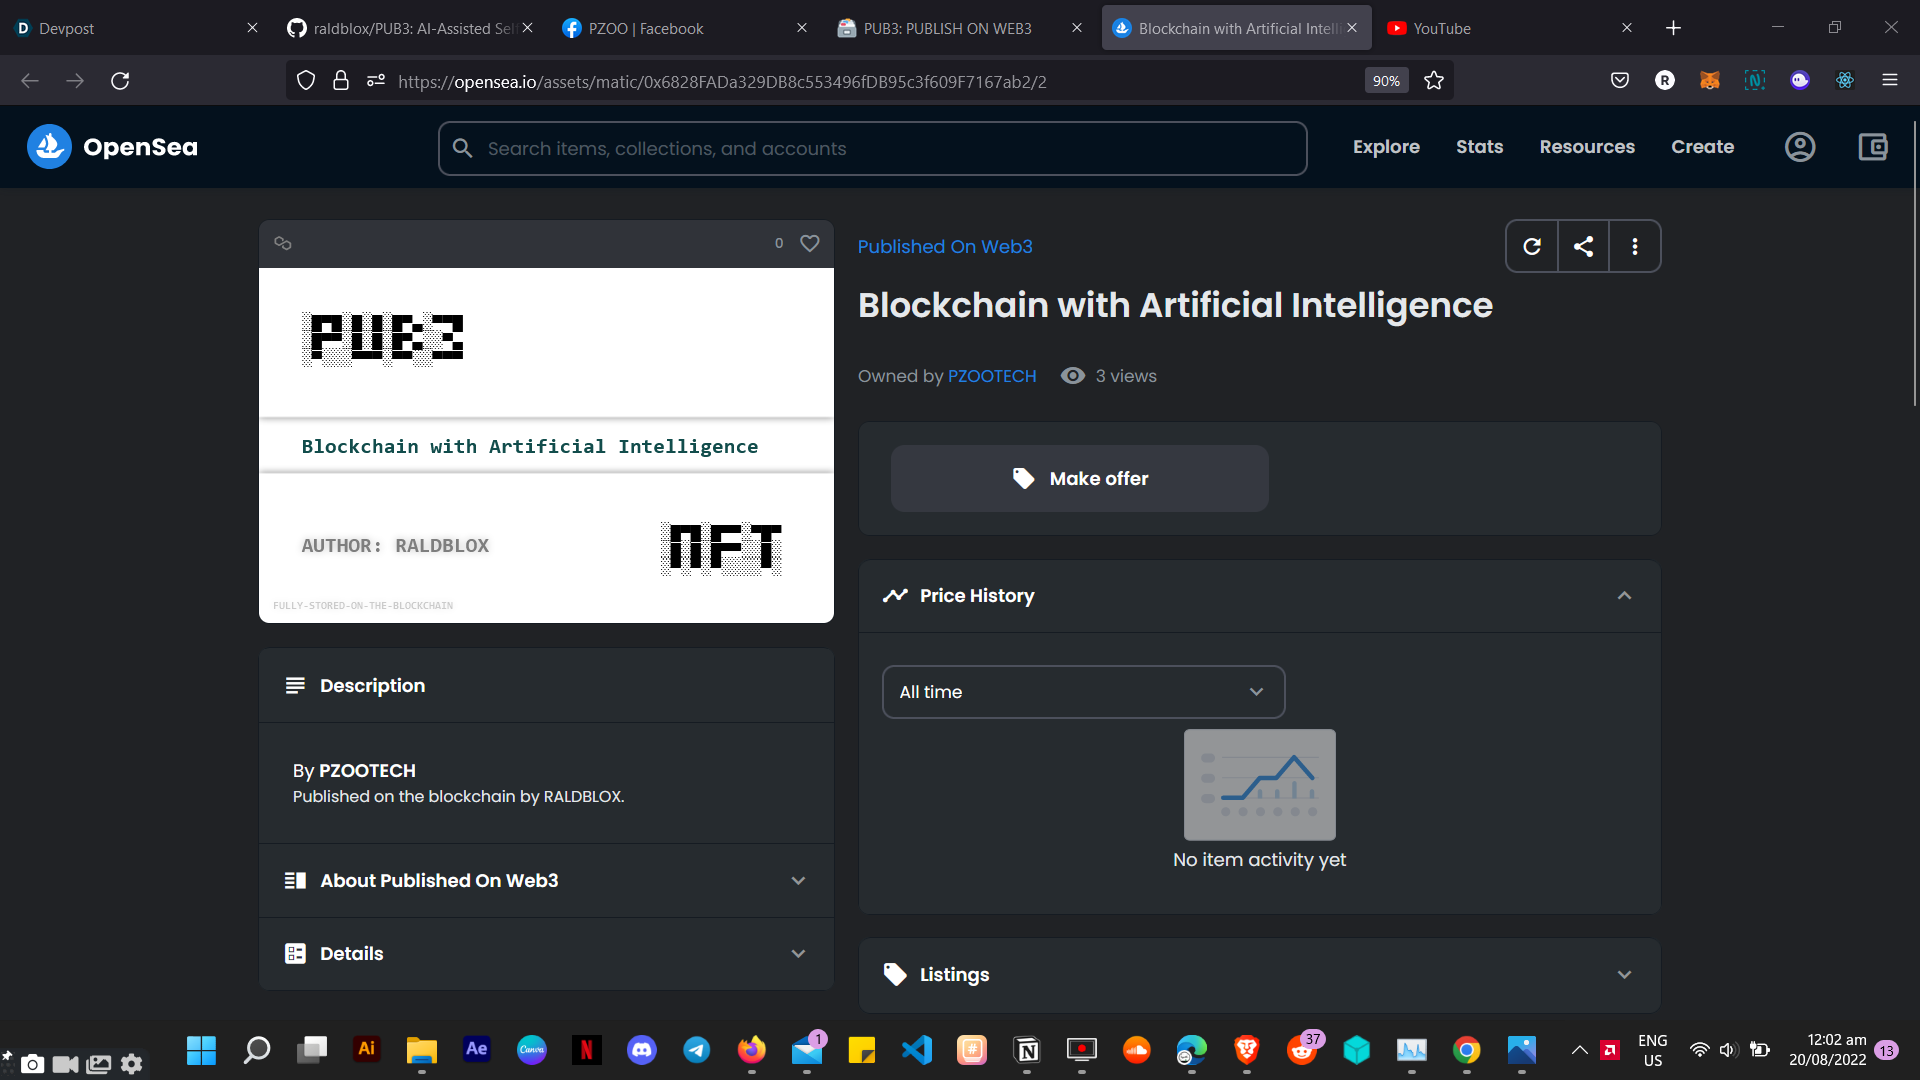
Task: Switch to the PUB3: PUBLISH ON WEB3 tab
Action: pos(947,28)
